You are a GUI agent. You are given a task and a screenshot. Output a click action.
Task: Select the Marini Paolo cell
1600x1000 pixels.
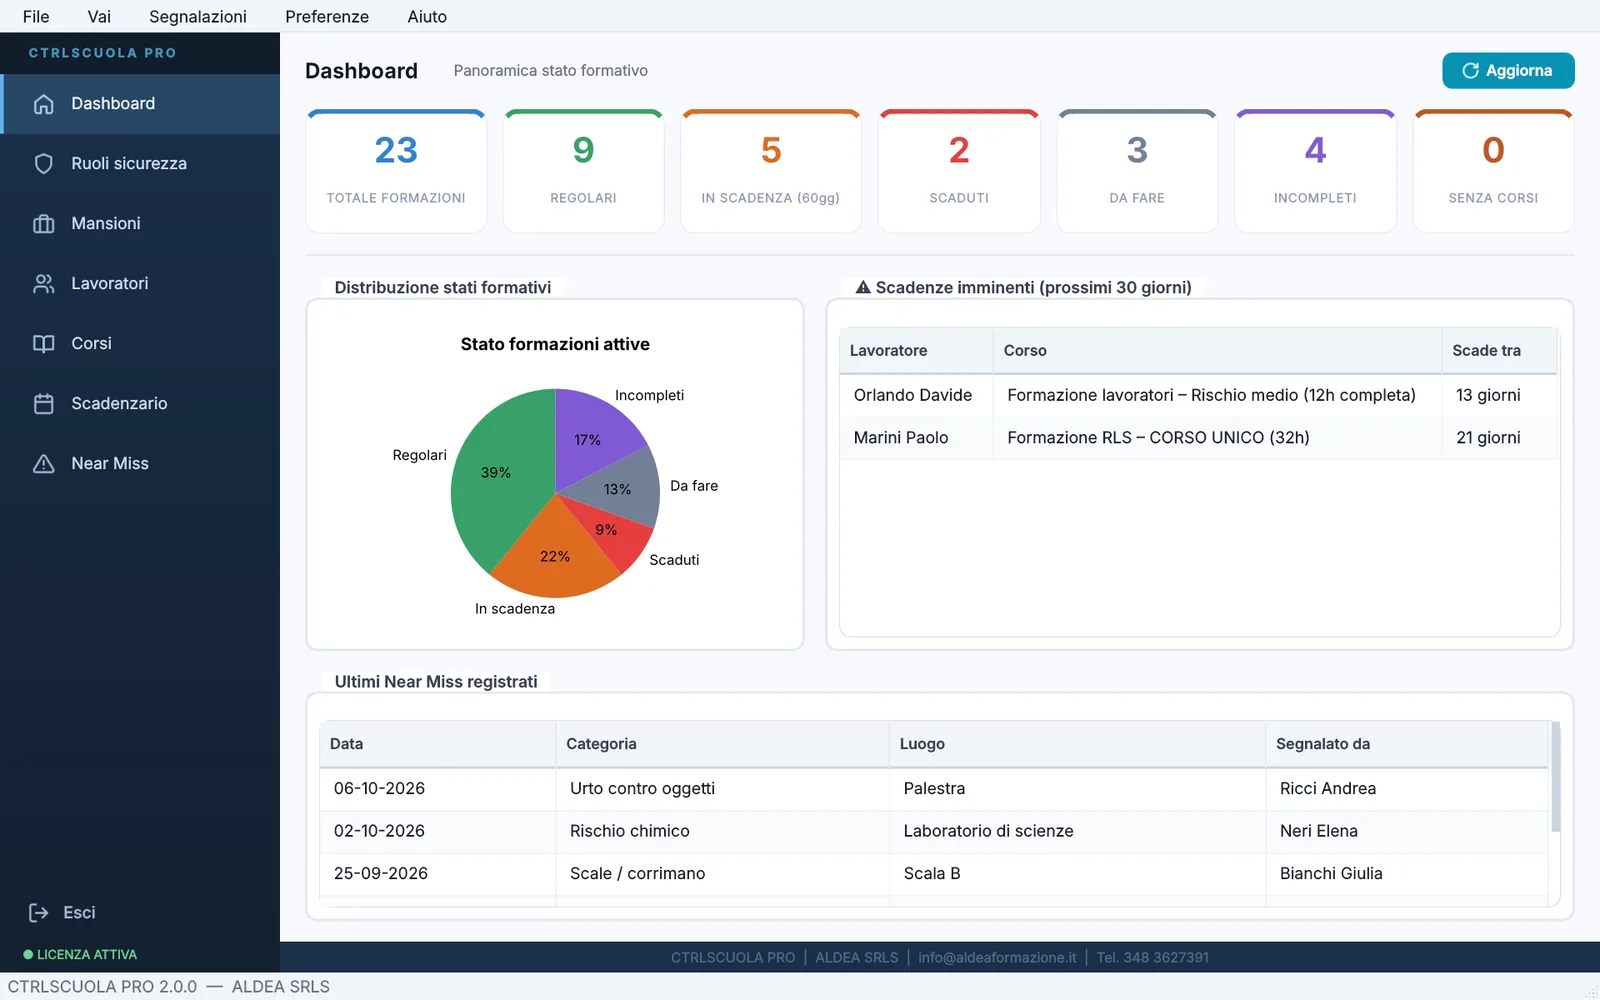[916, 437]
